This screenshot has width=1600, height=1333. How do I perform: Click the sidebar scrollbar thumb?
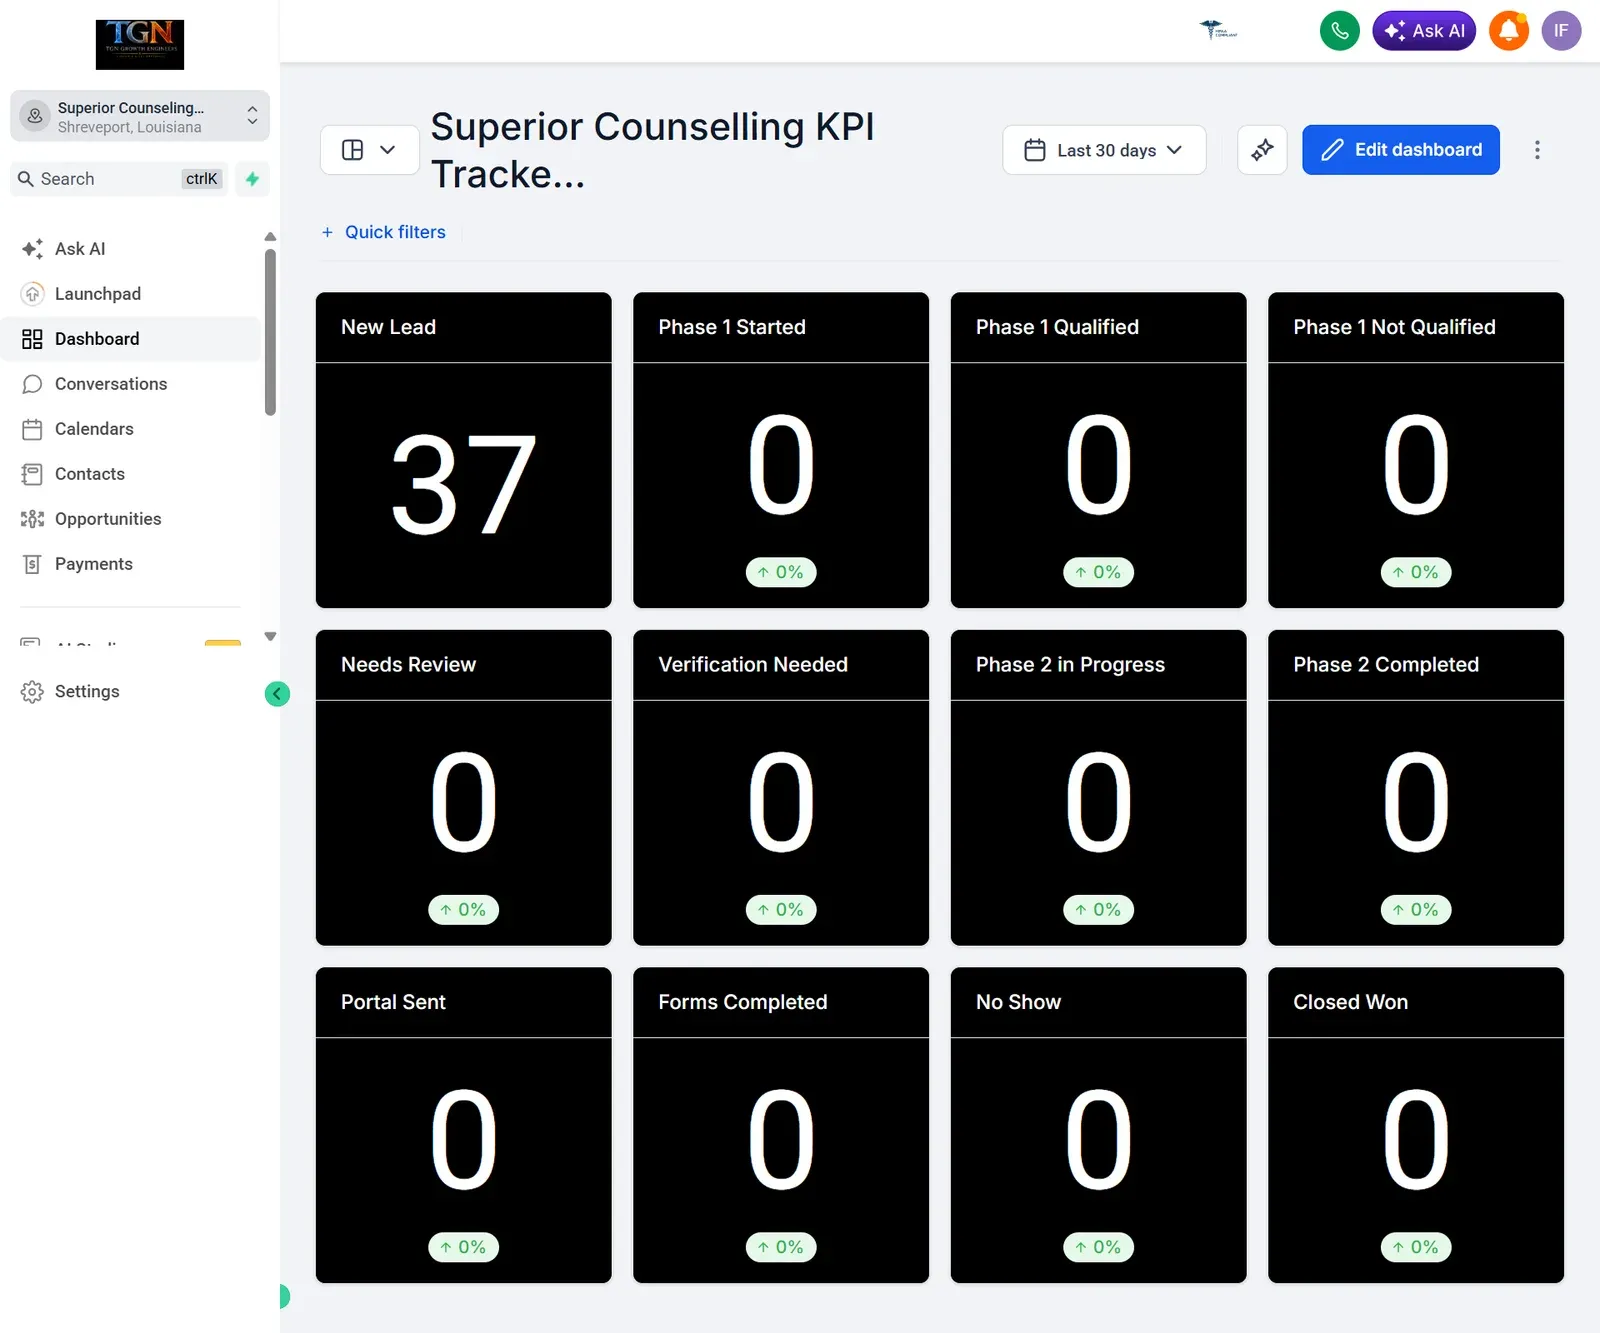tap(270, 332)
